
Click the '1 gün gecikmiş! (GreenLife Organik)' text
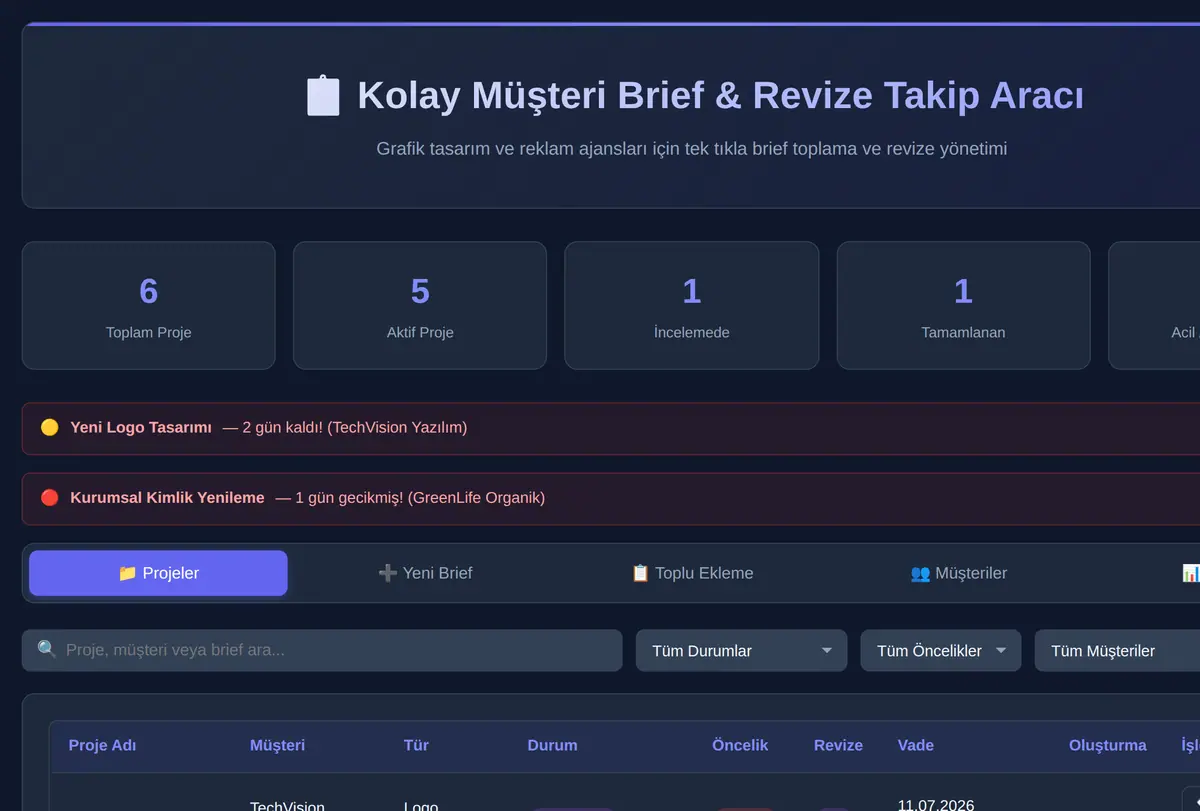pyautogui.click(x=420, y=497)
